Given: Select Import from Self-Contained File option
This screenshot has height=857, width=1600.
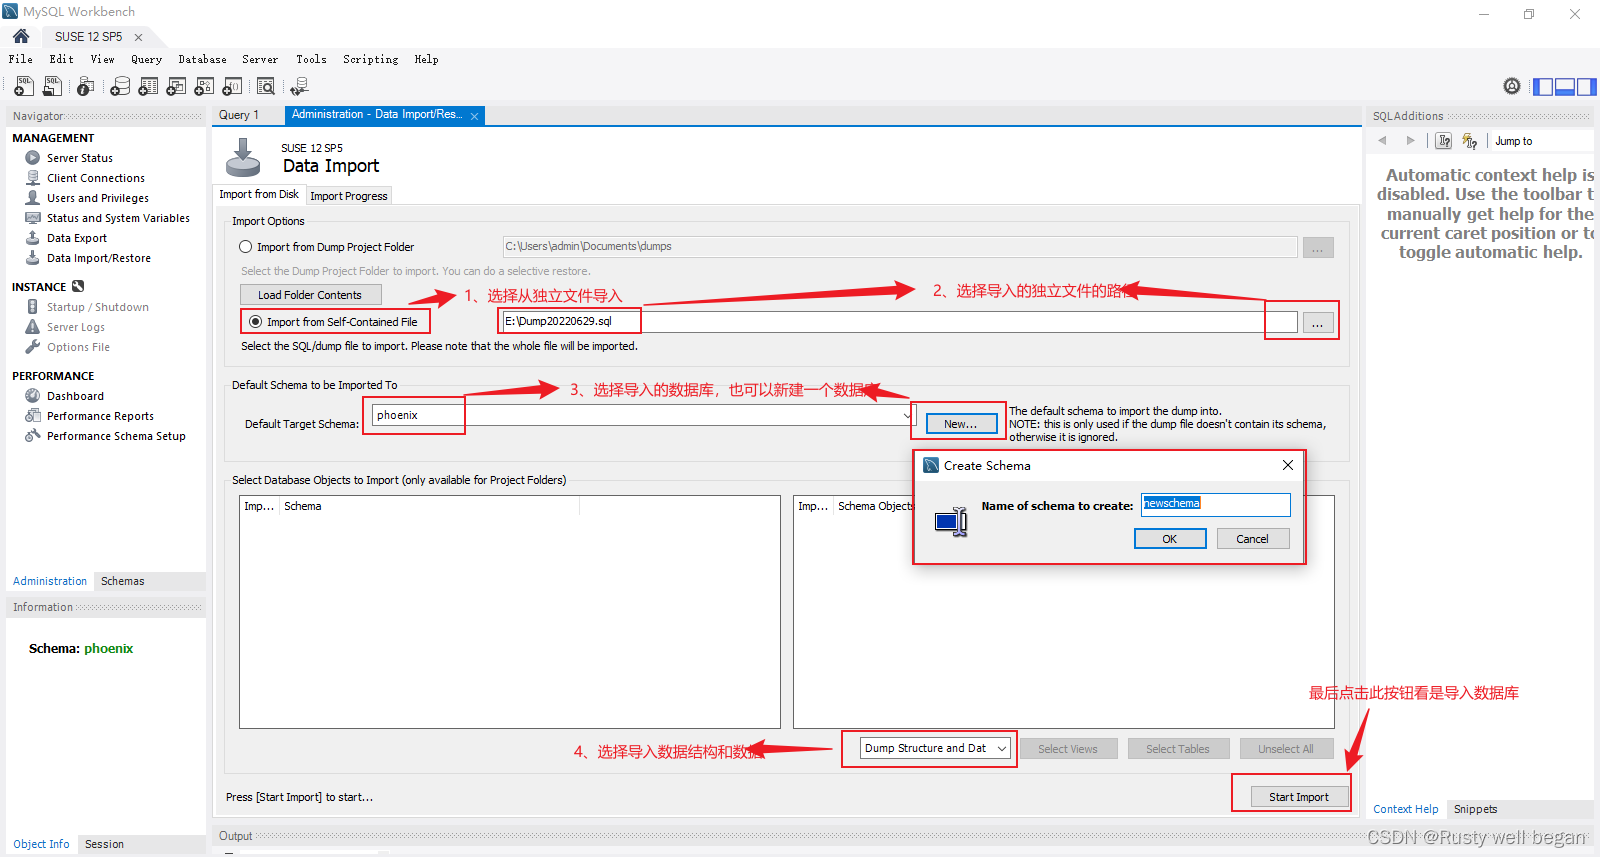Looking at the screenshot, I should tap(256, 322).
